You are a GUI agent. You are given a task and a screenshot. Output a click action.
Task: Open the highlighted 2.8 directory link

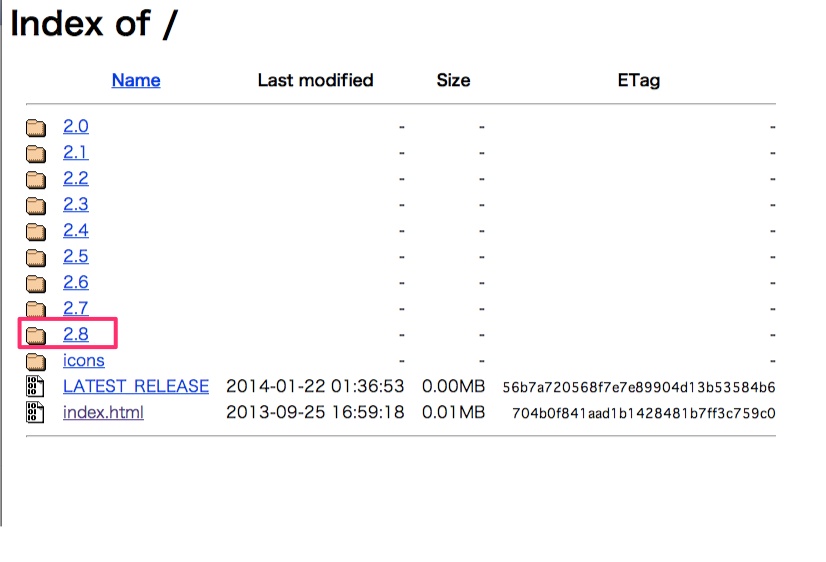coord(76,334)
